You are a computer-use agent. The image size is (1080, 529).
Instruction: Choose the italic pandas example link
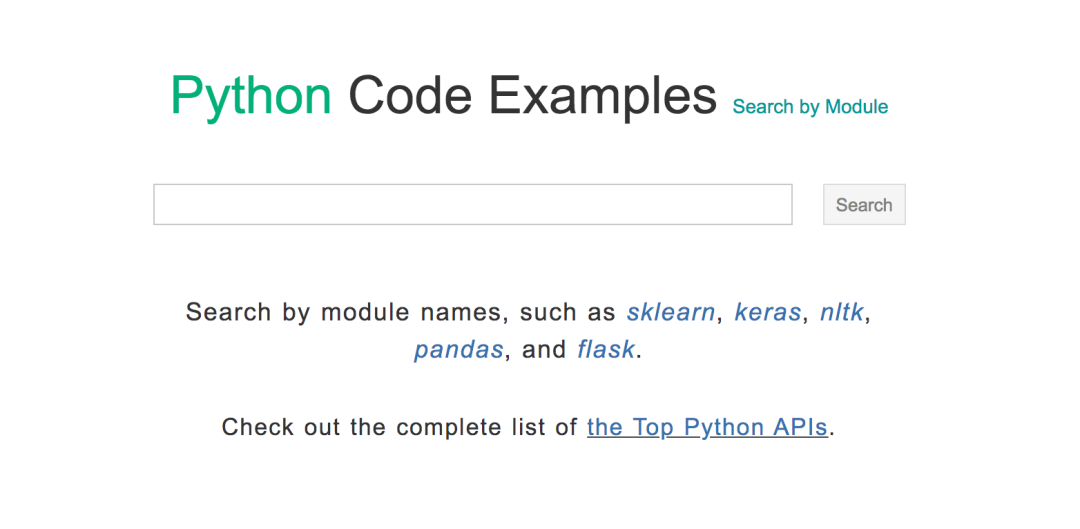[458, 351]
